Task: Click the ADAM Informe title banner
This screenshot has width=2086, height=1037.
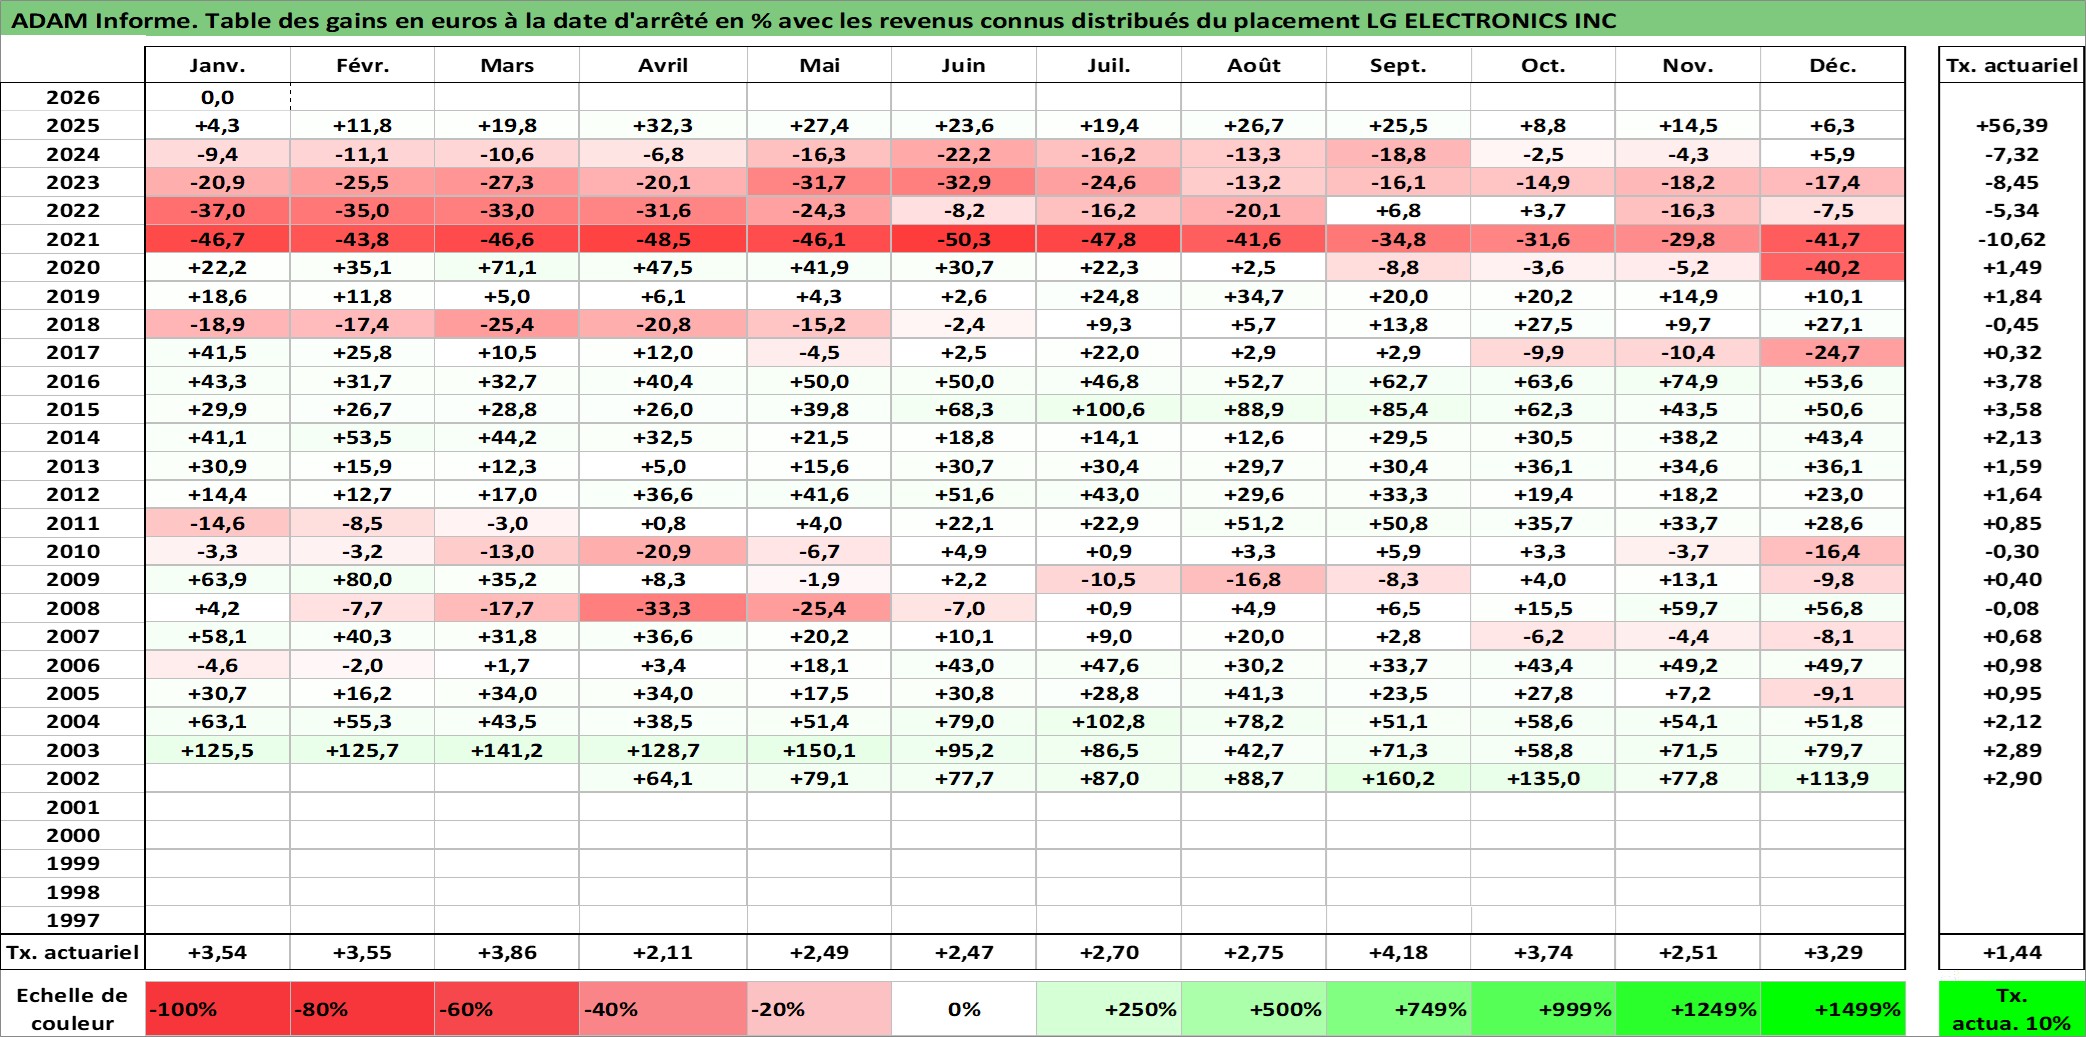Action: pos(1043,20)
